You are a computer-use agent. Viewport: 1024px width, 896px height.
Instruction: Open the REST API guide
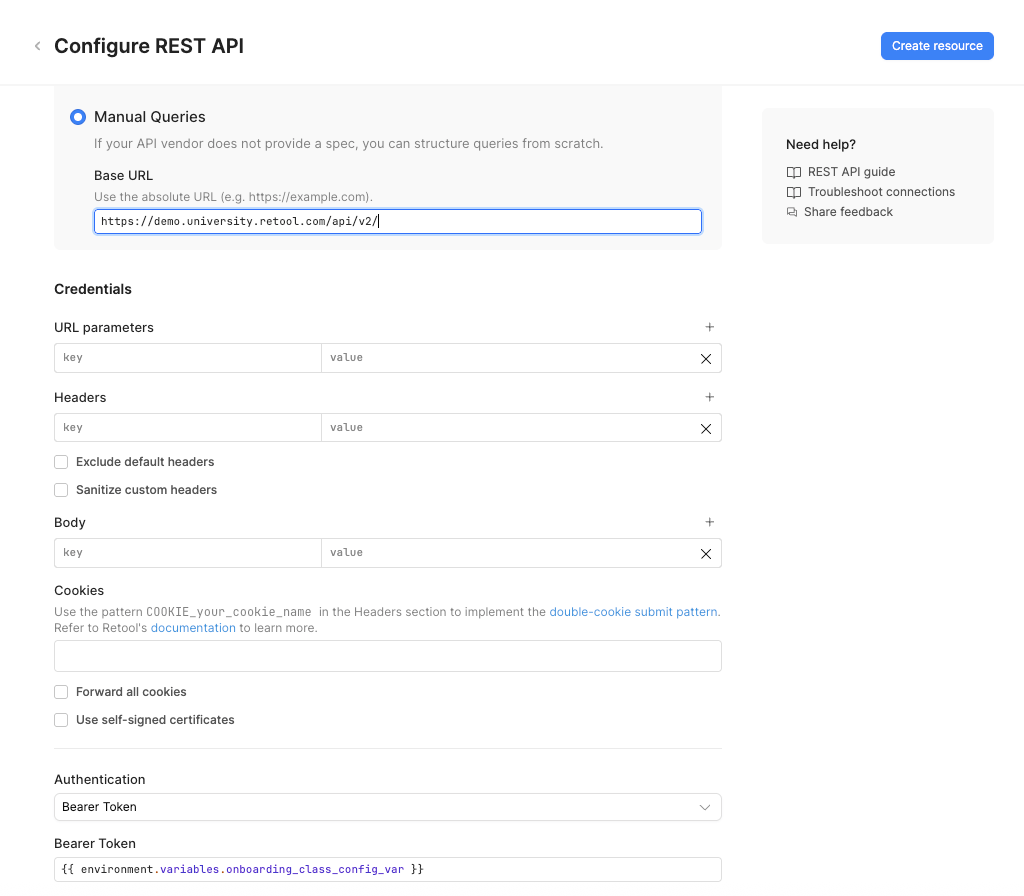tap(851, 172)
